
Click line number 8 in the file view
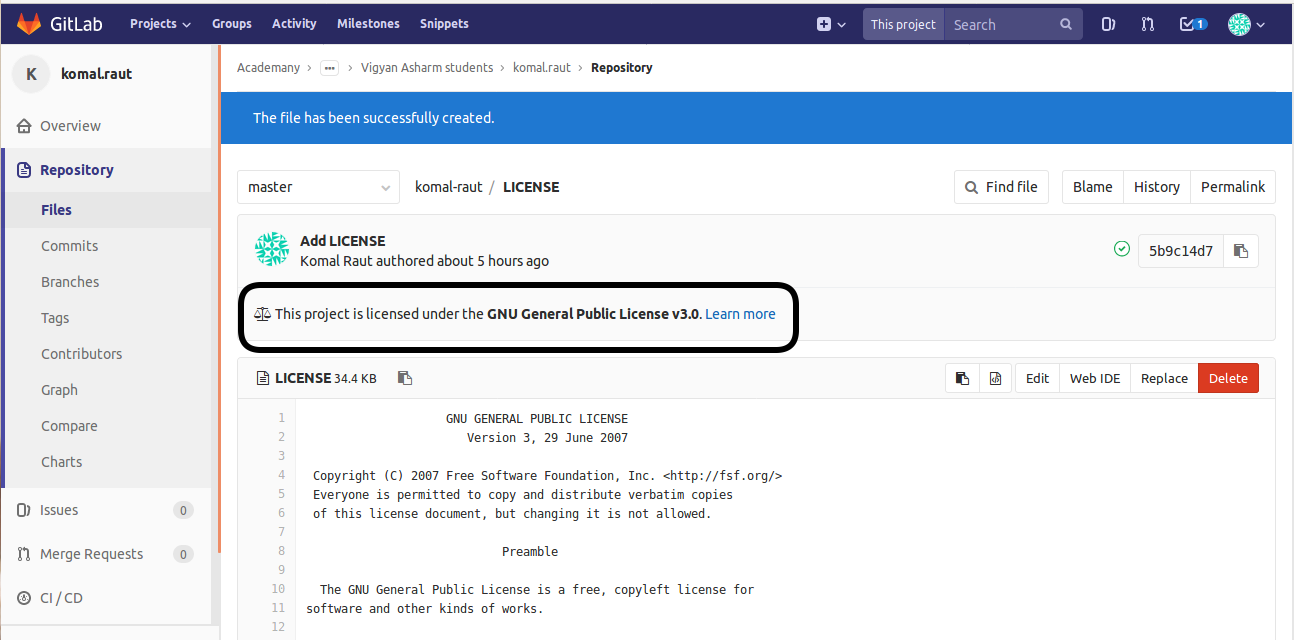coord(281,551)
